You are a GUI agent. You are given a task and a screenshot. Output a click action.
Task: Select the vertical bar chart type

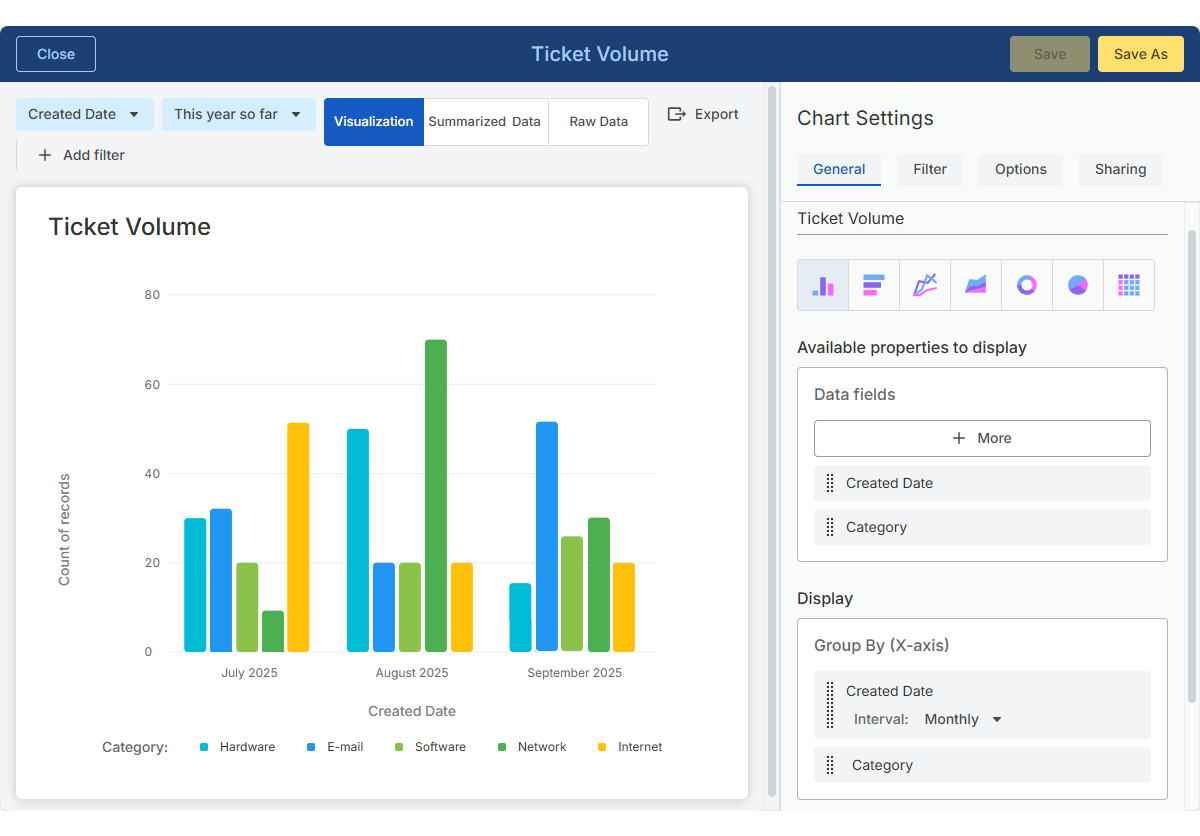point(823,285)
